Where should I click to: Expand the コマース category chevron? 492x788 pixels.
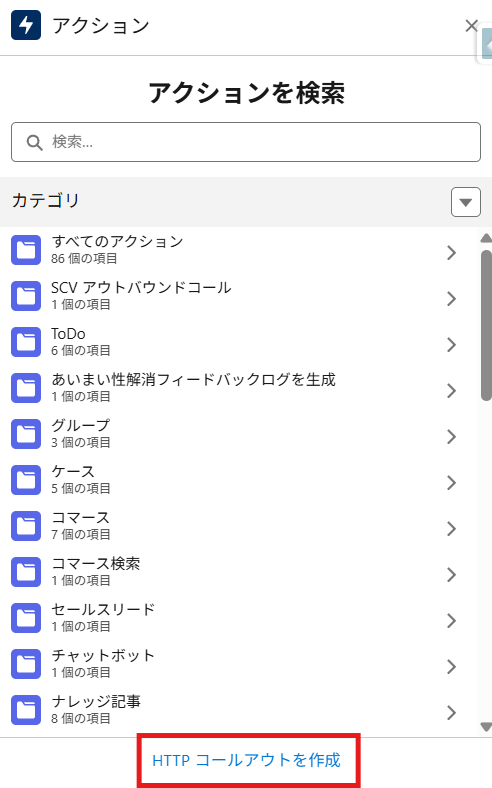(x=451, y=528)
